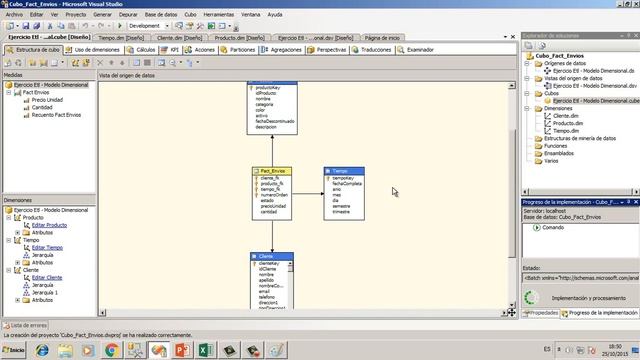Select Producto.dim in Solution Explorer
Screen dimensions: 640x360
coord(568,123)
